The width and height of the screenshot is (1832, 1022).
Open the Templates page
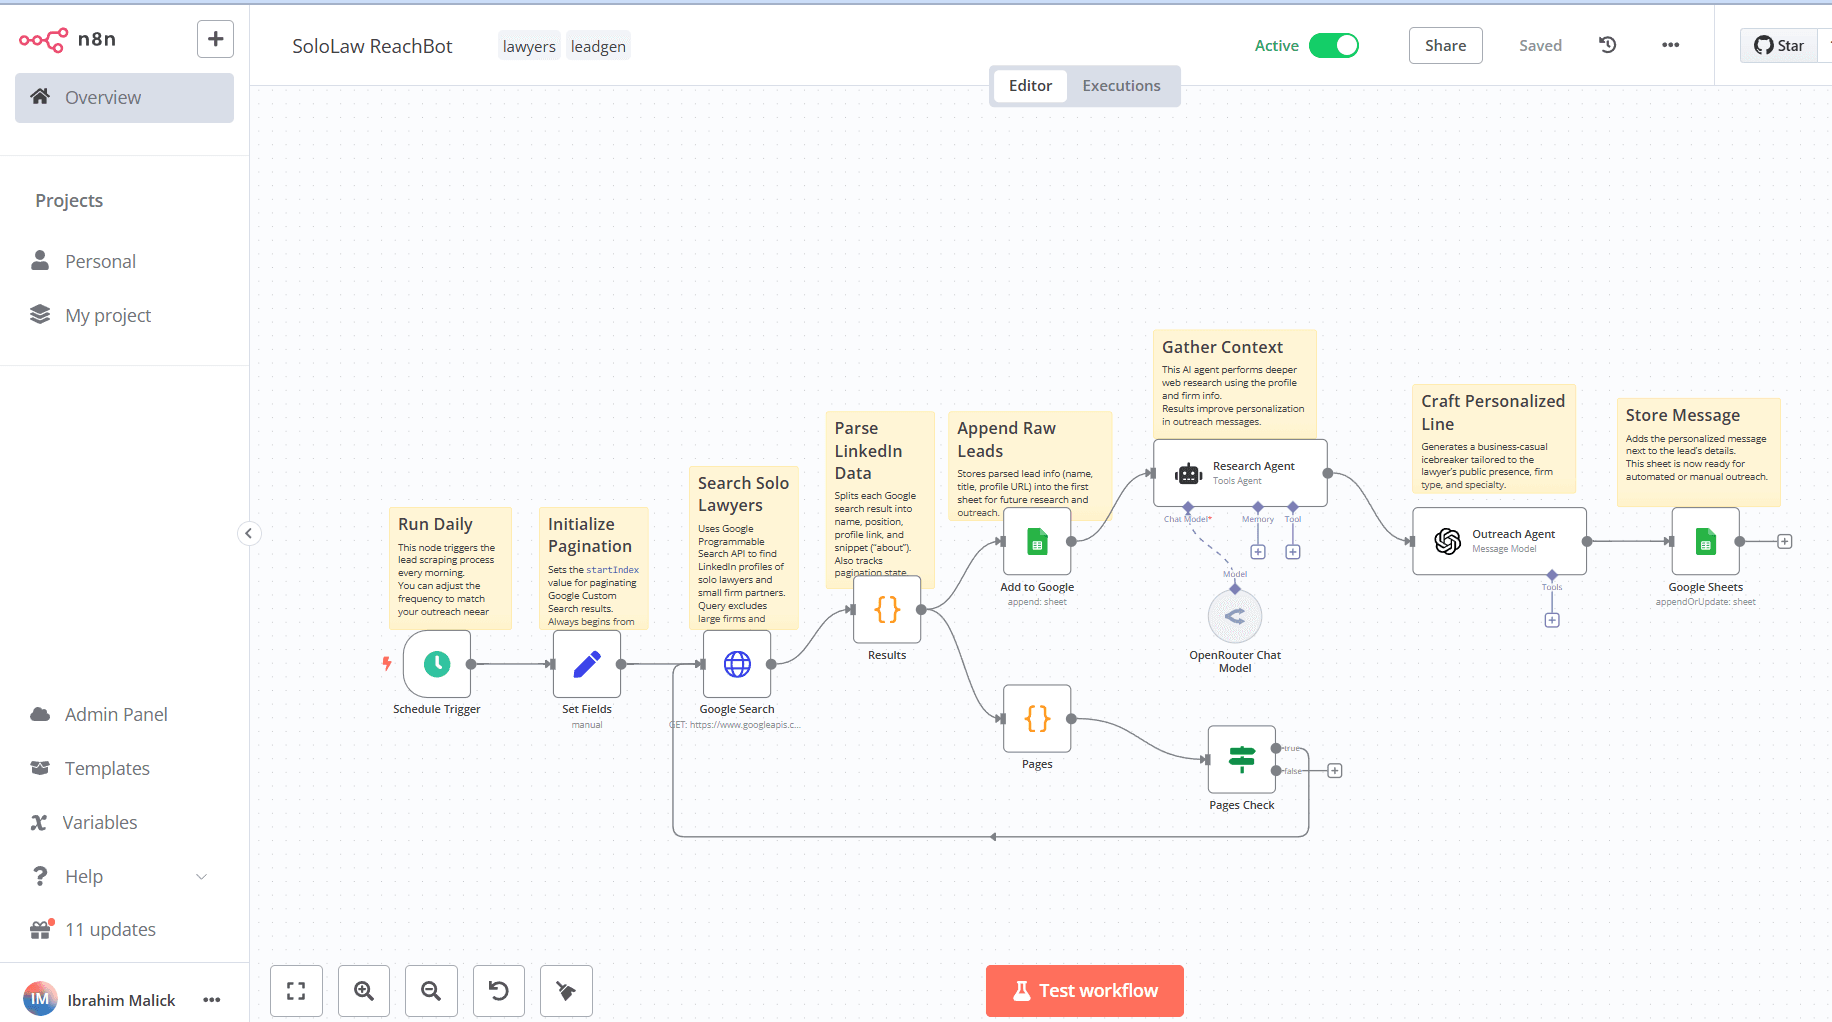(124, 768)
